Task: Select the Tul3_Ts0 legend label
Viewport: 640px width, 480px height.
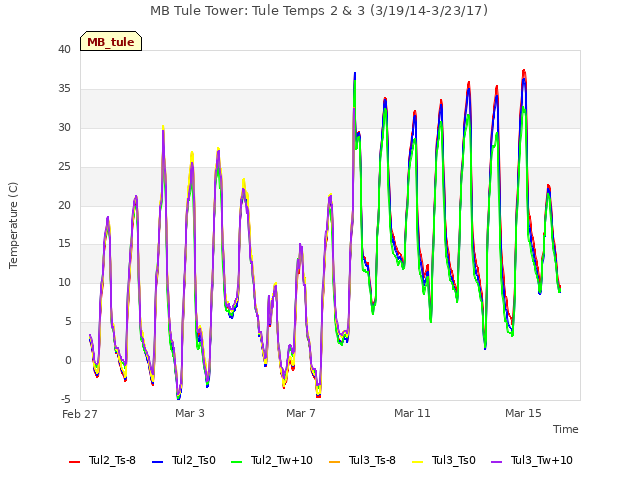Action: pos(454,461)
